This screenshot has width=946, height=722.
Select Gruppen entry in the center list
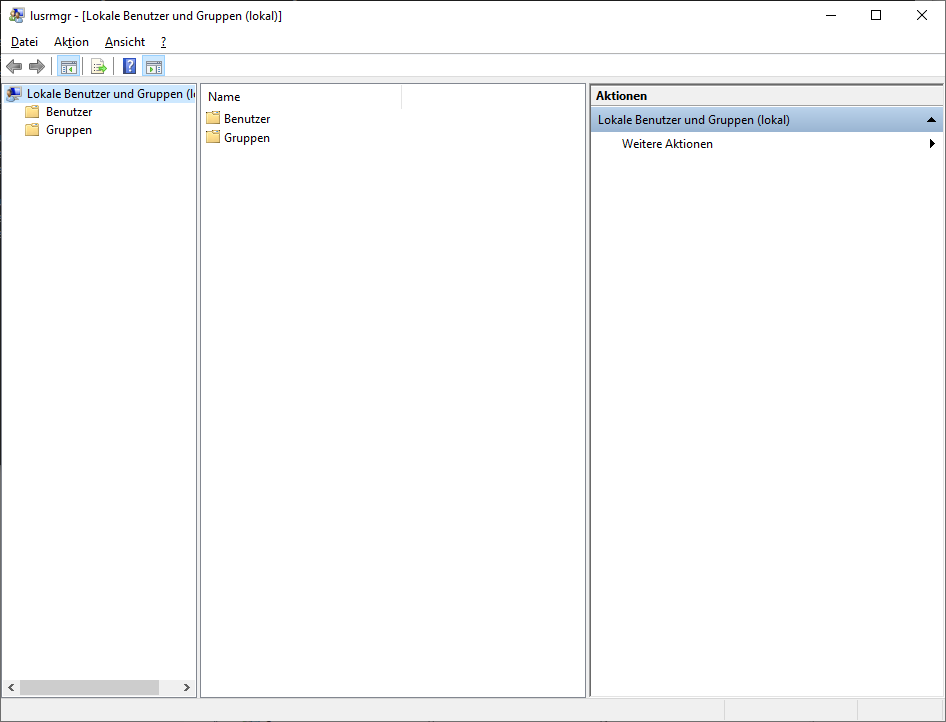point(247,138)
